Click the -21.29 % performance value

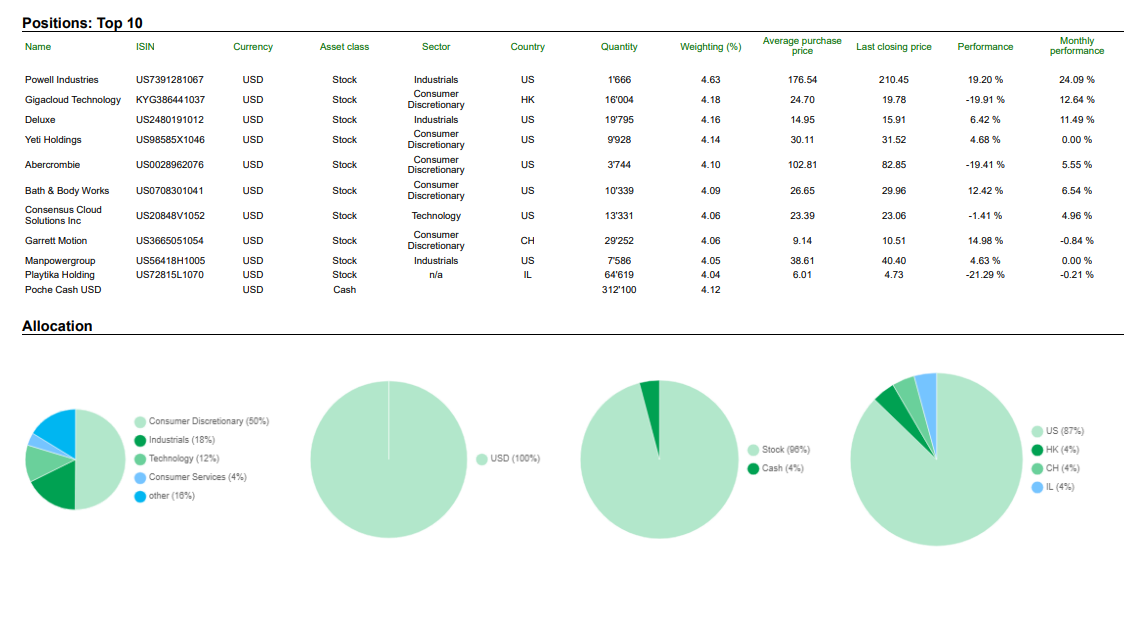pyautogui.click(x=985, y=275)
